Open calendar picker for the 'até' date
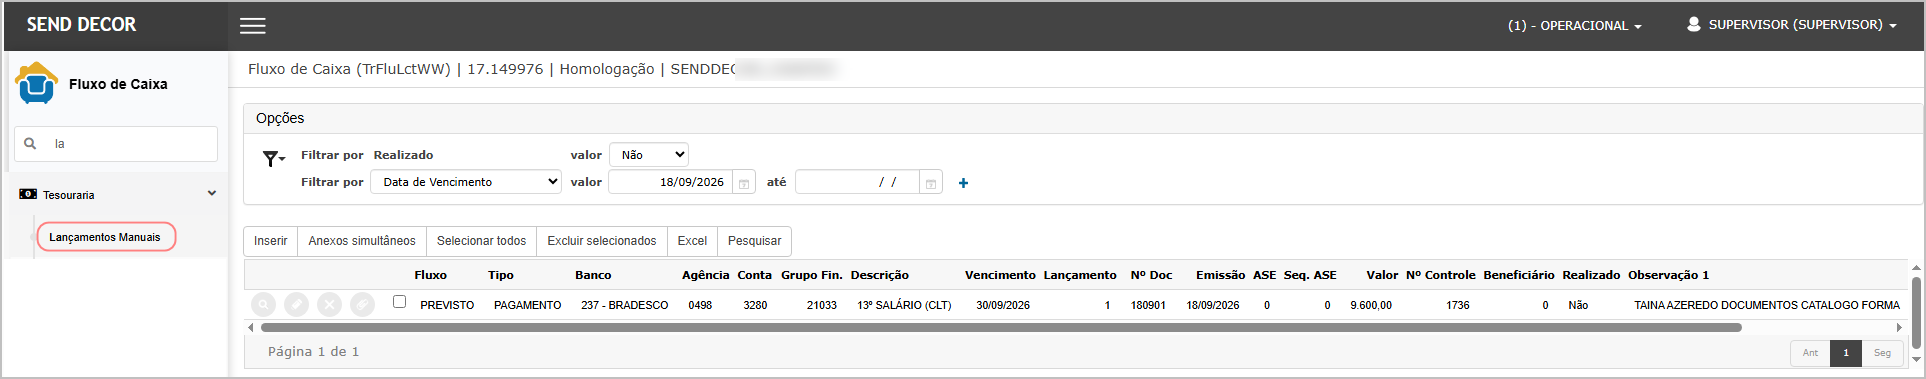This screenshot has width=1926, height=379. pos(931,183)
